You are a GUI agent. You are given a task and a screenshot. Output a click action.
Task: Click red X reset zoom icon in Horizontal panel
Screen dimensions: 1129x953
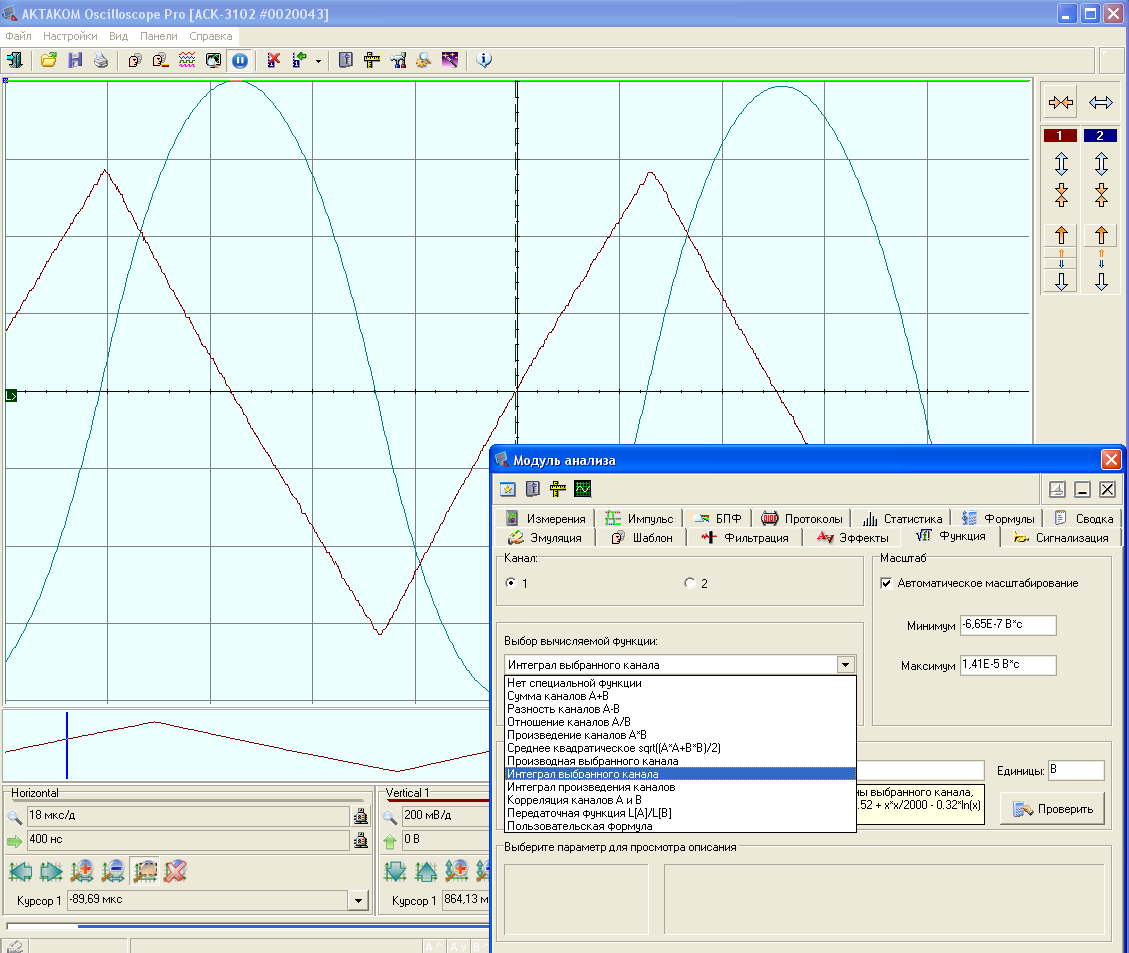(176, 871)
